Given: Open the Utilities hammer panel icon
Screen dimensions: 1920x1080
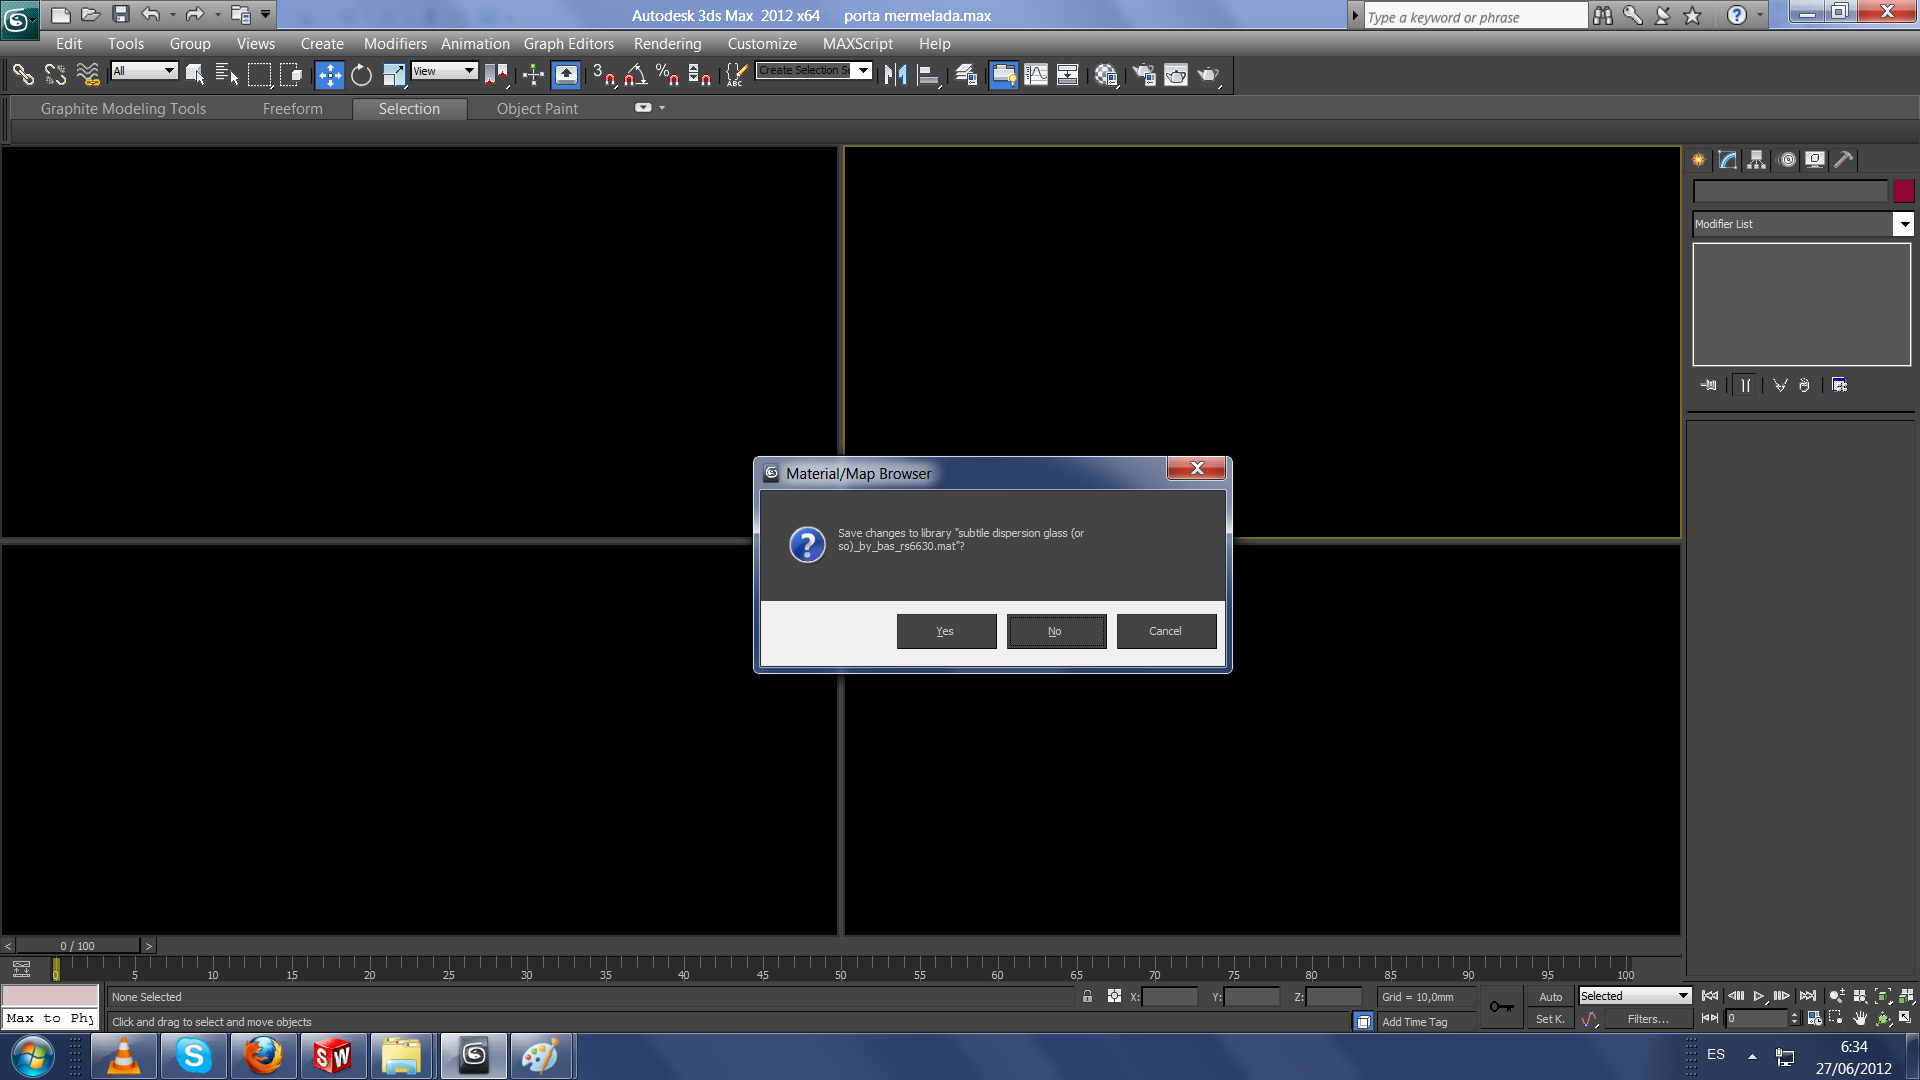Looking at the screenshot, I should point(1843,160).
